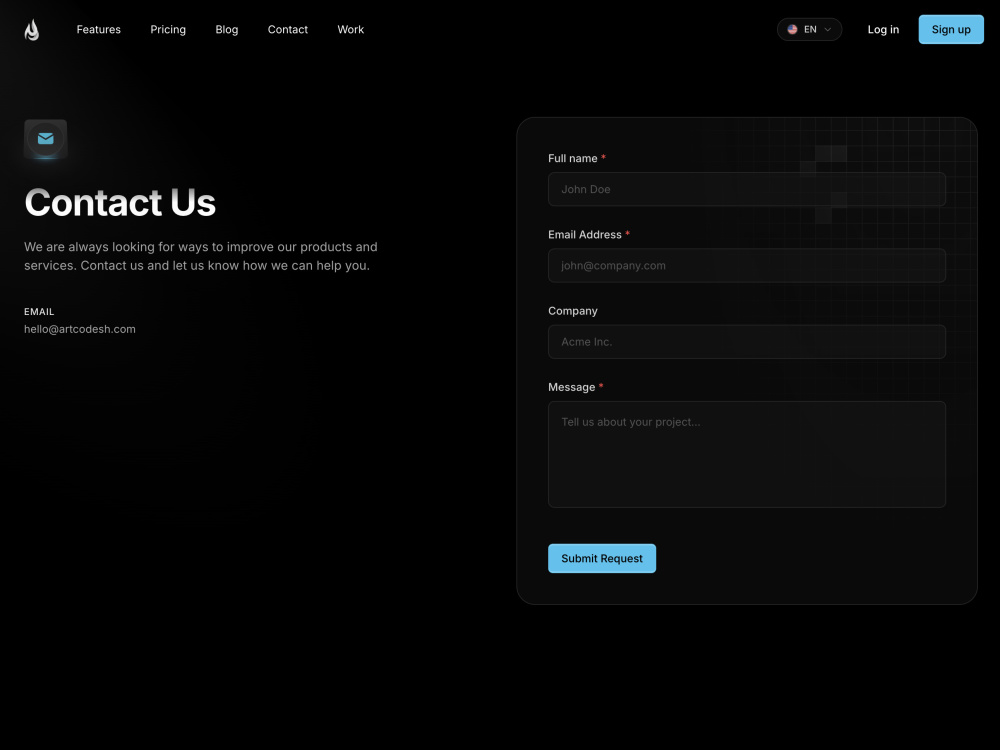Click the US flag icon in language selector

[792, 29]
